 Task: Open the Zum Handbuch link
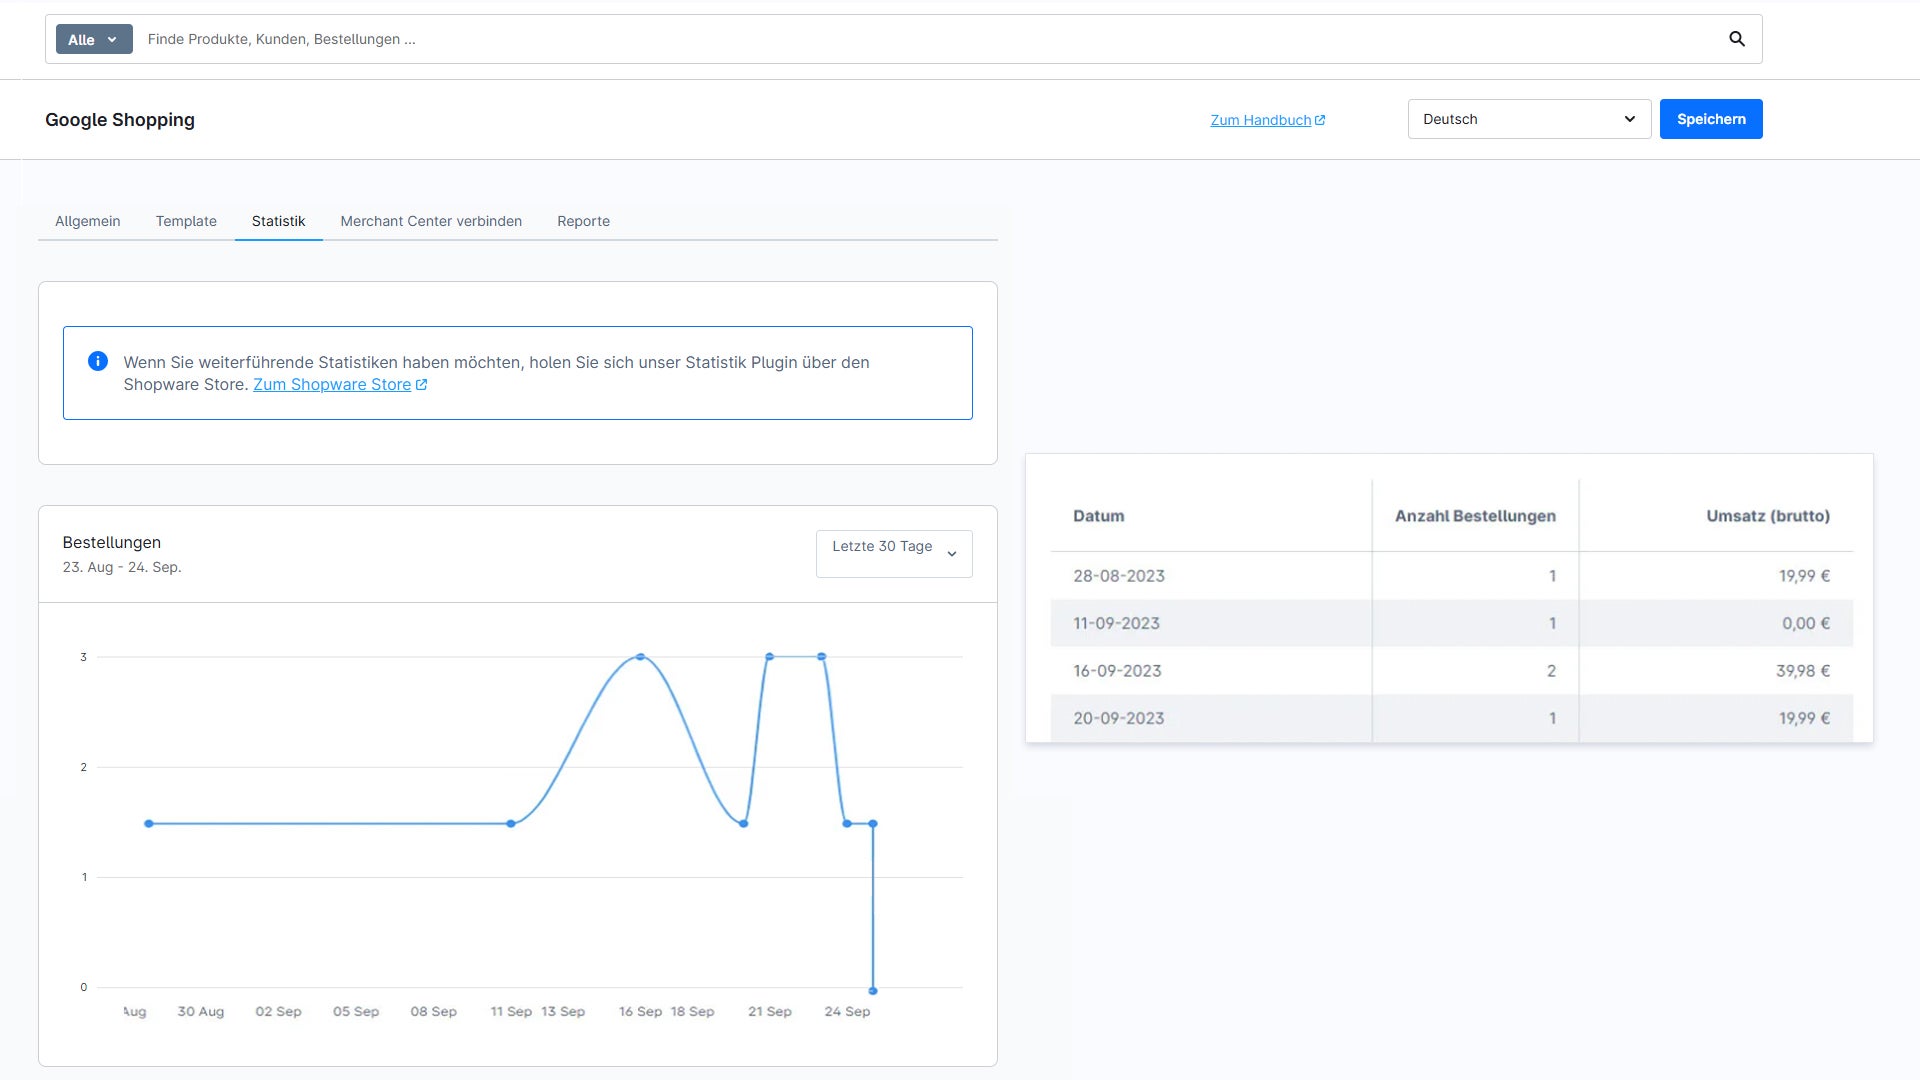pos(1261,120)
